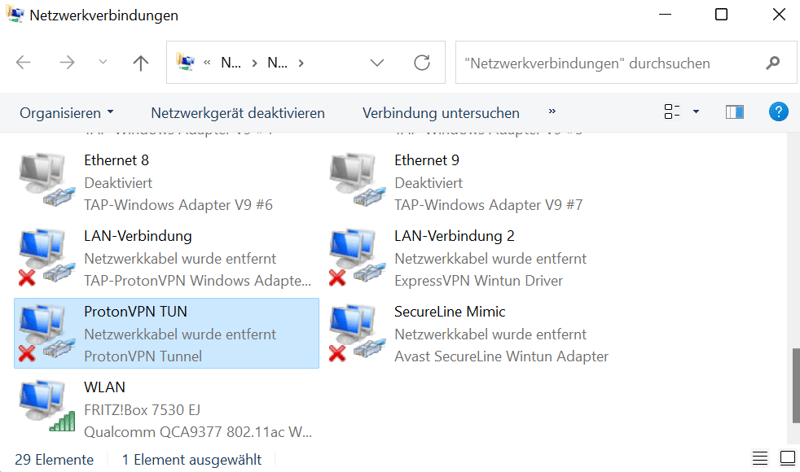Refresh the network connections list
Screen dimensions: 800x472
(x=423, y=62)
